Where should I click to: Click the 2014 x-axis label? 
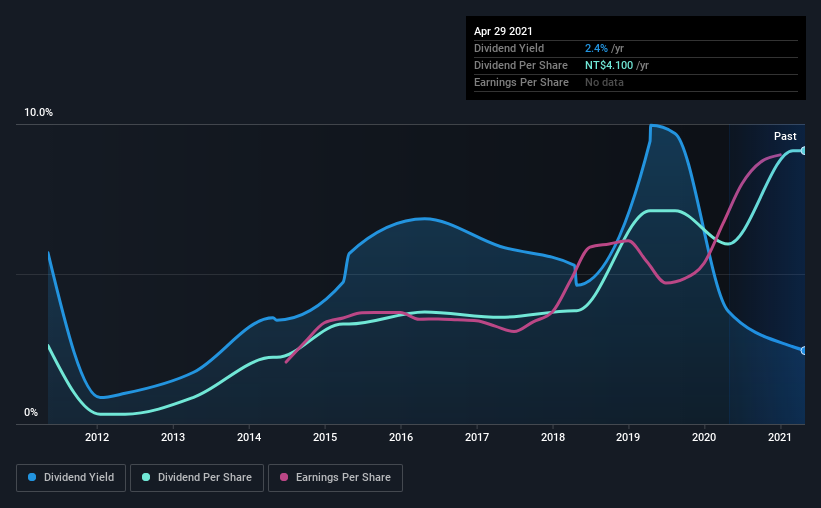(249, 437)
